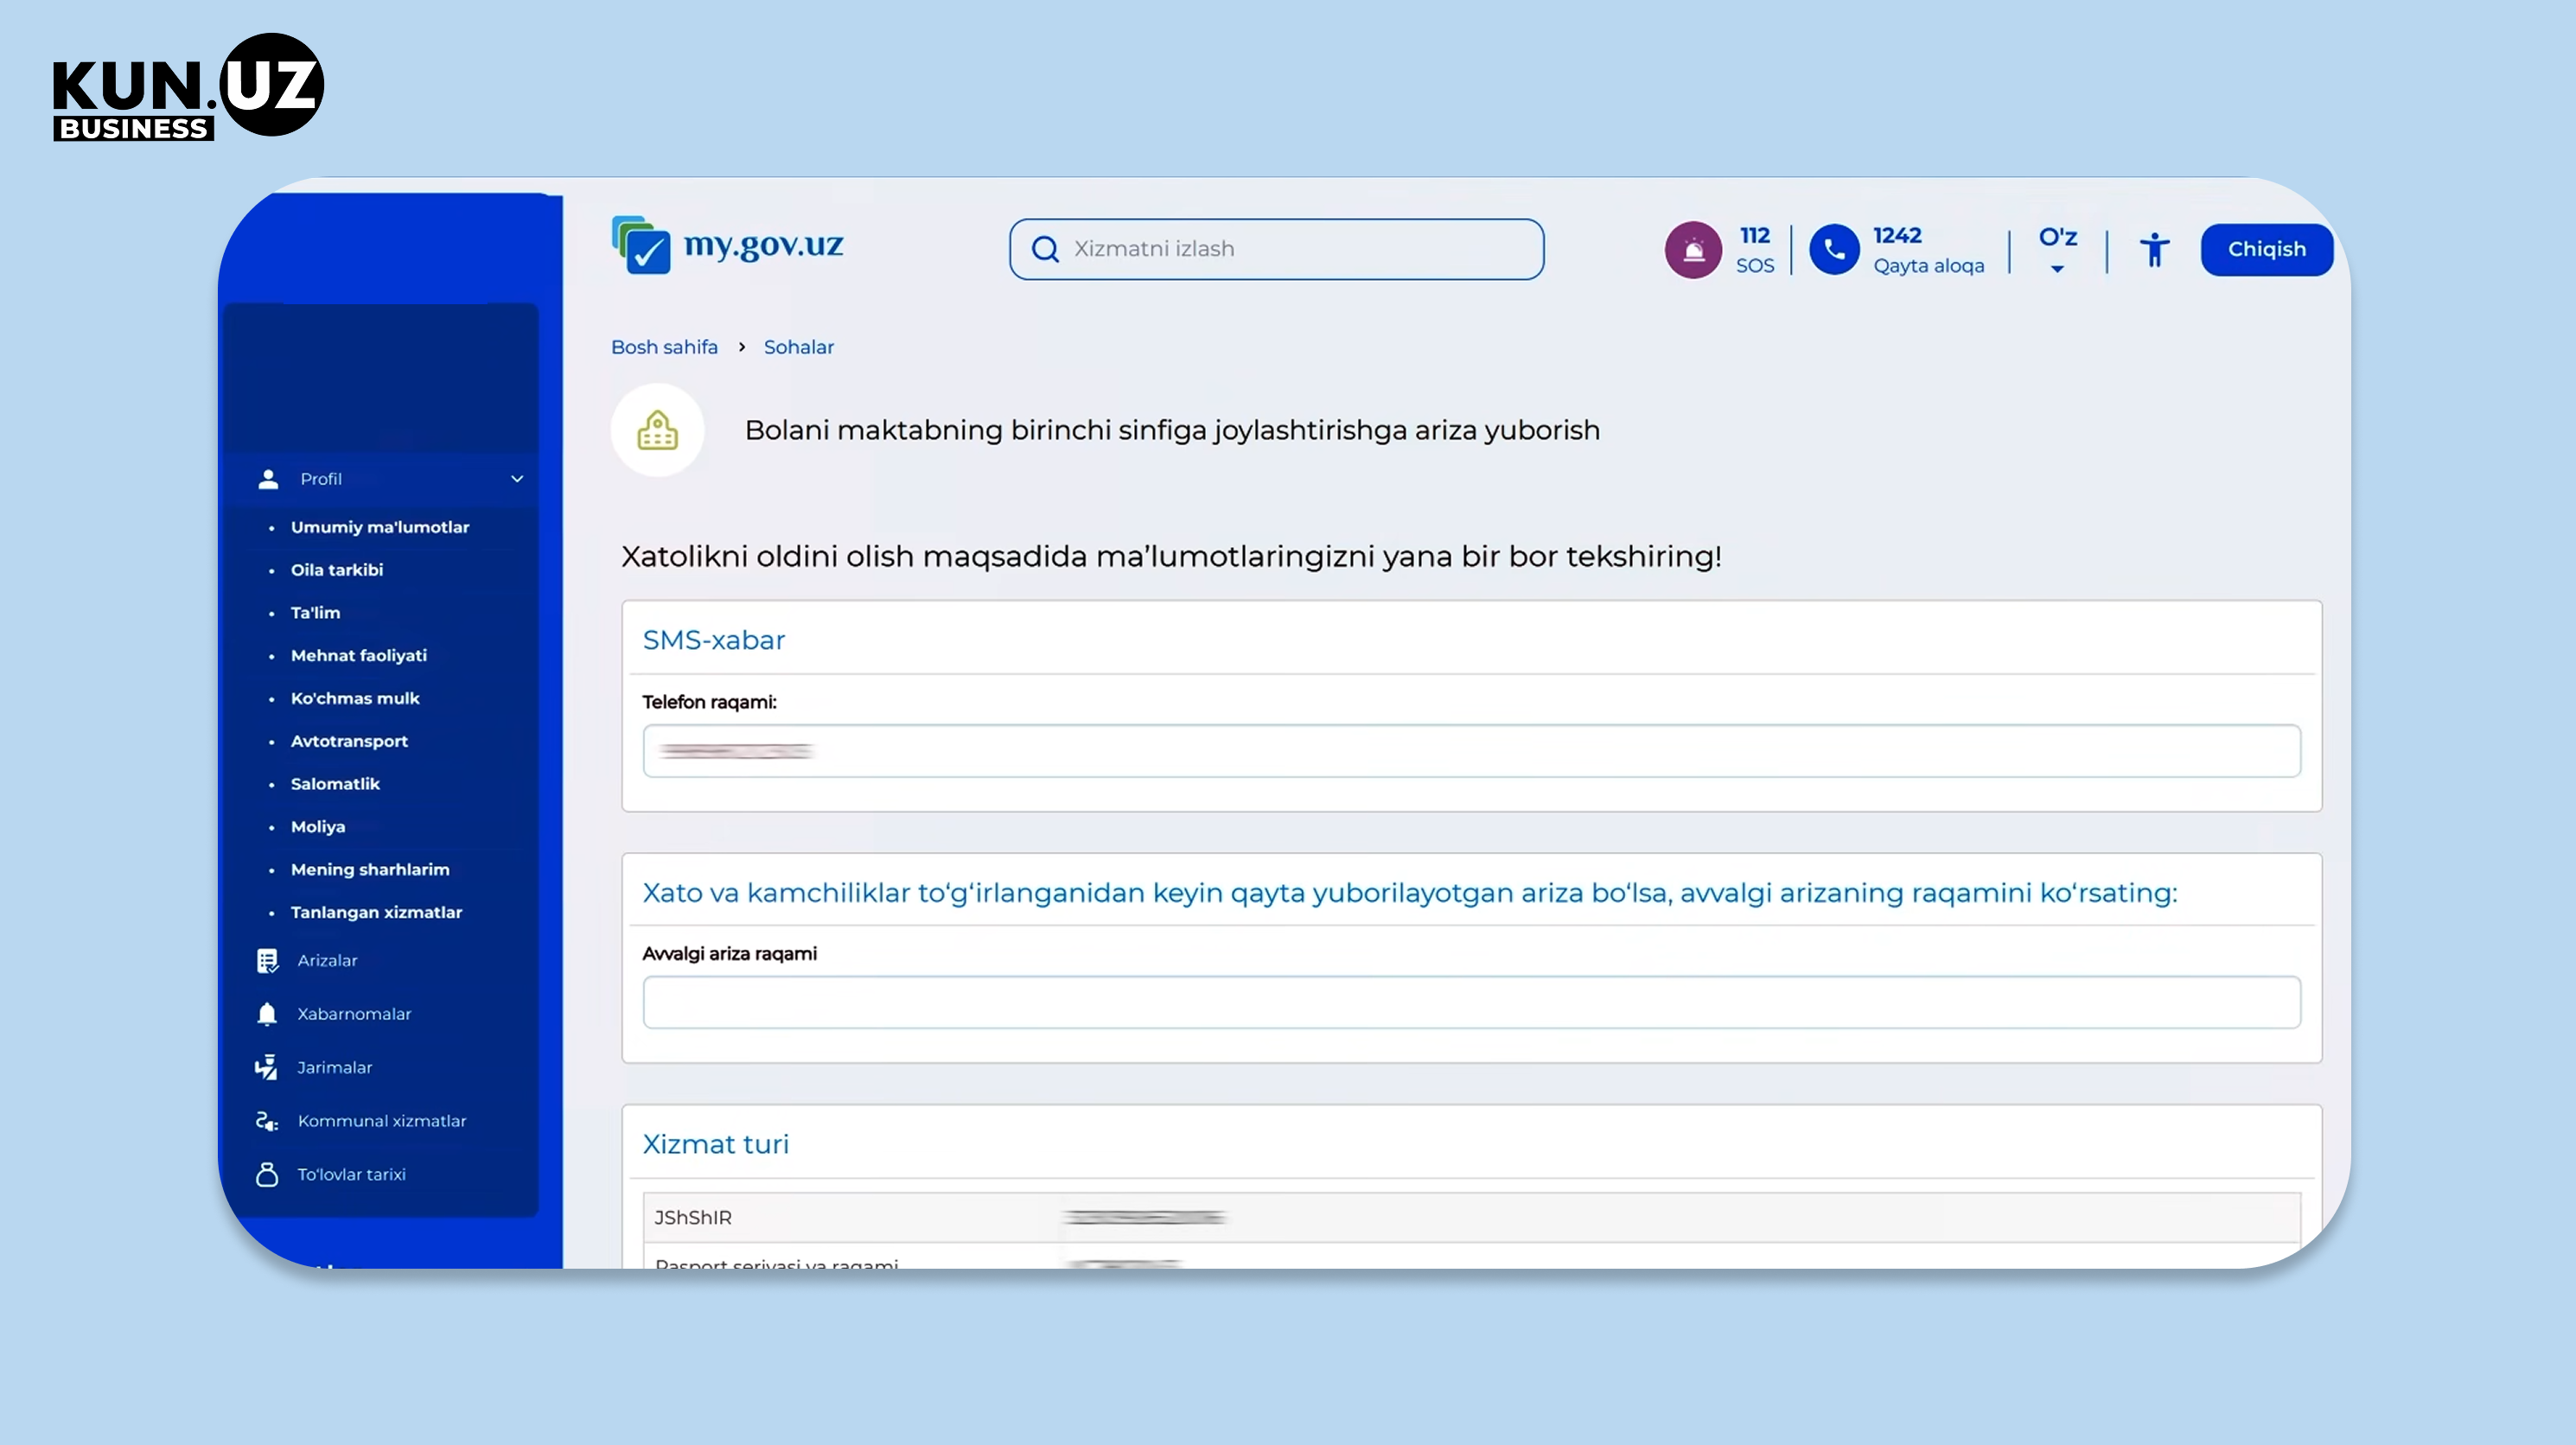Open the Sohalar breadcrumb link
Image resolution: width=2576 pixels, height=1445 pixels.
click(798, 347)
